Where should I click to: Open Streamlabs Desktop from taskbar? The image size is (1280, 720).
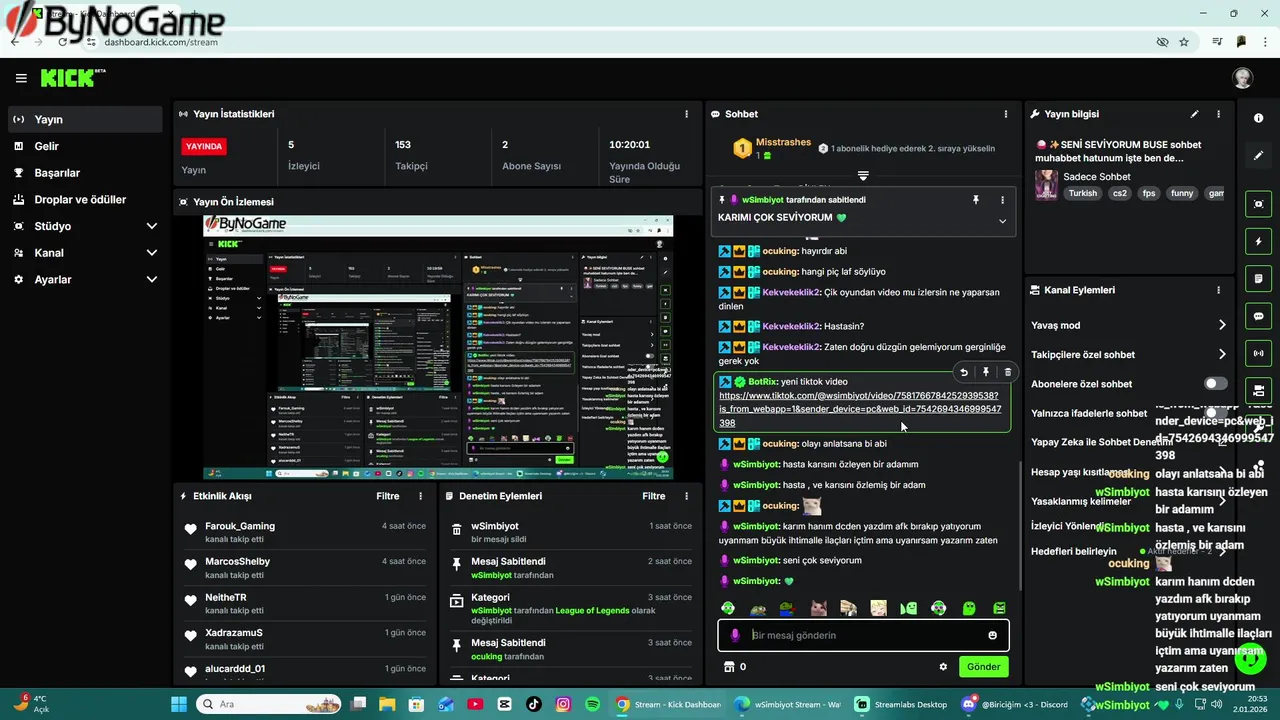(x=900, y=704)
